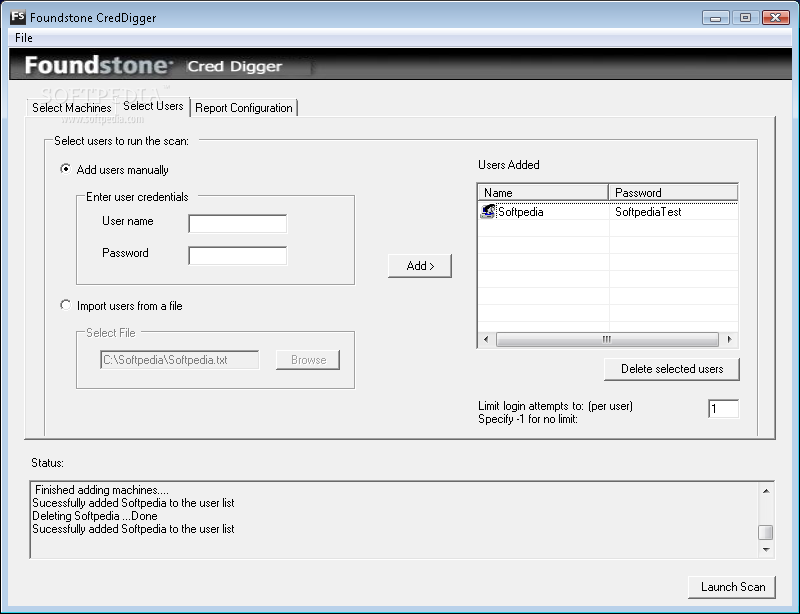The width and height of the screenshot is (800, 614).
Task: Click the 'Deleting Softpedia ...Done' status line
Action: 95,516
